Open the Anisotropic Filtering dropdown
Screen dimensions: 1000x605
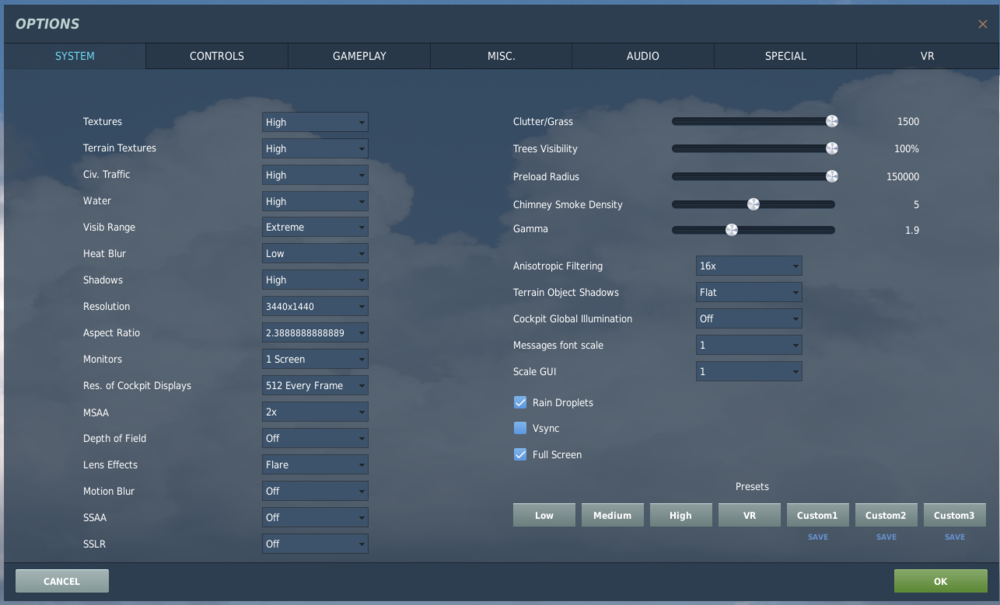click(748, 266)
